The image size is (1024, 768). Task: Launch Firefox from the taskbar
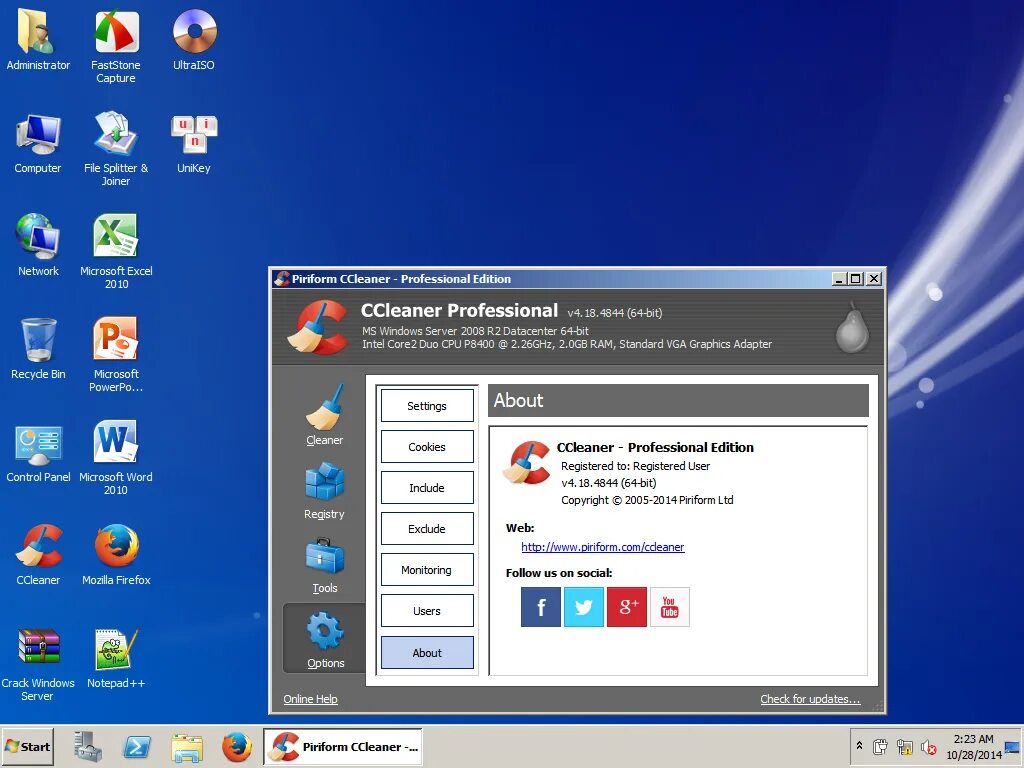click(236, 746)
